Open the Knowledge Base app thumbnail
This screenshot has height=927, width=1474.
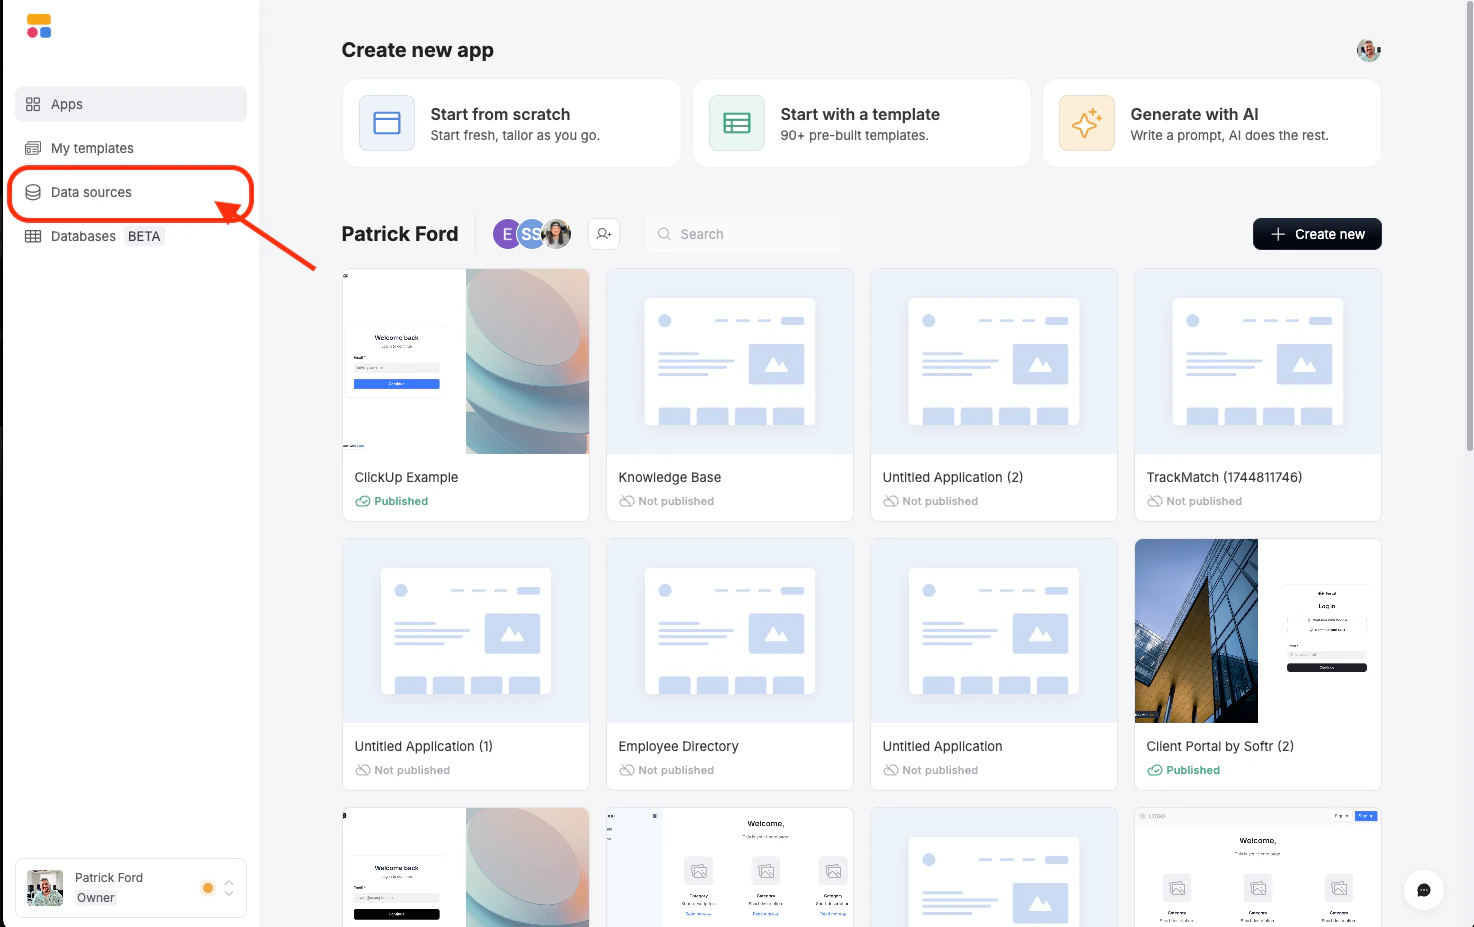pyautogui.click(x=730, y=361)
